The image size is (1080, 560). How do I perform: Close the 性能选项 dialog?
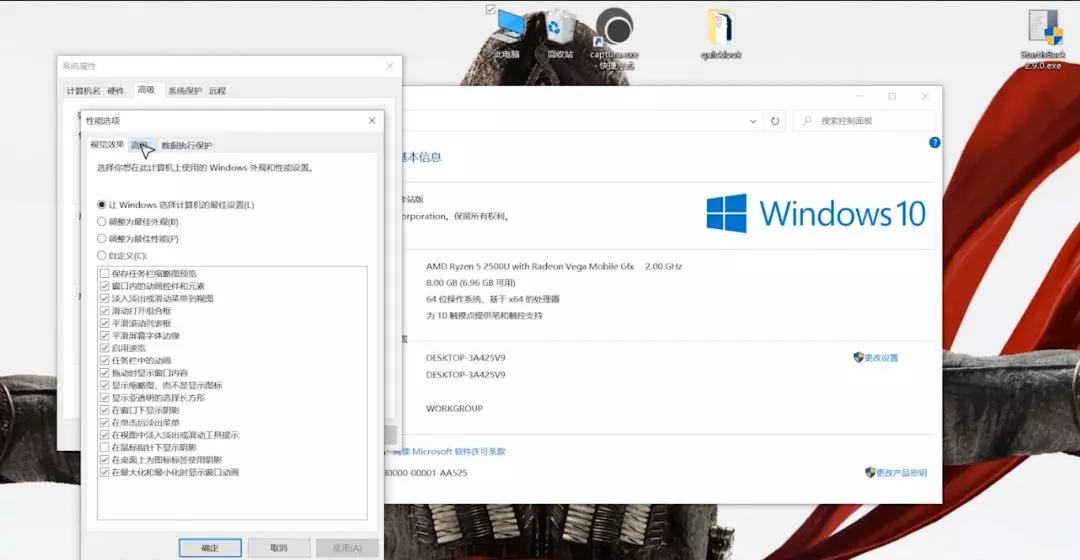click(372, 121)
